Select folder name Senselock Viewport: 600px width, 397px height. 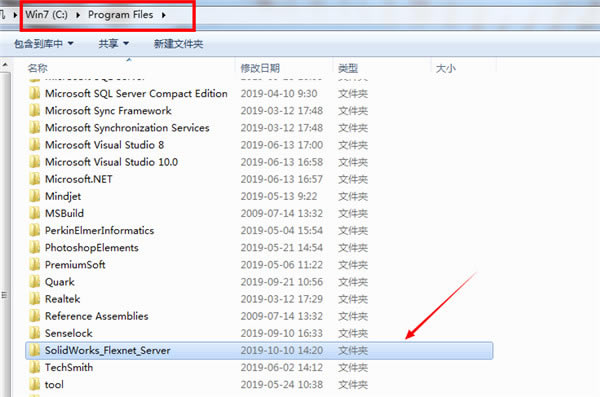tap(68, 333)
